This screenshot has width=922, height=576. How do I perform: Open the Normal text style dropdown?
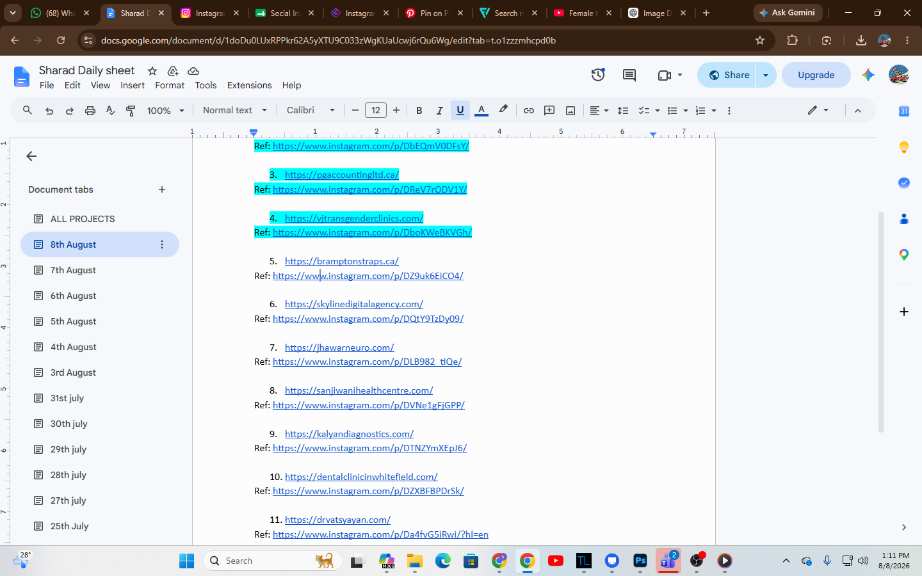point(235,110)
